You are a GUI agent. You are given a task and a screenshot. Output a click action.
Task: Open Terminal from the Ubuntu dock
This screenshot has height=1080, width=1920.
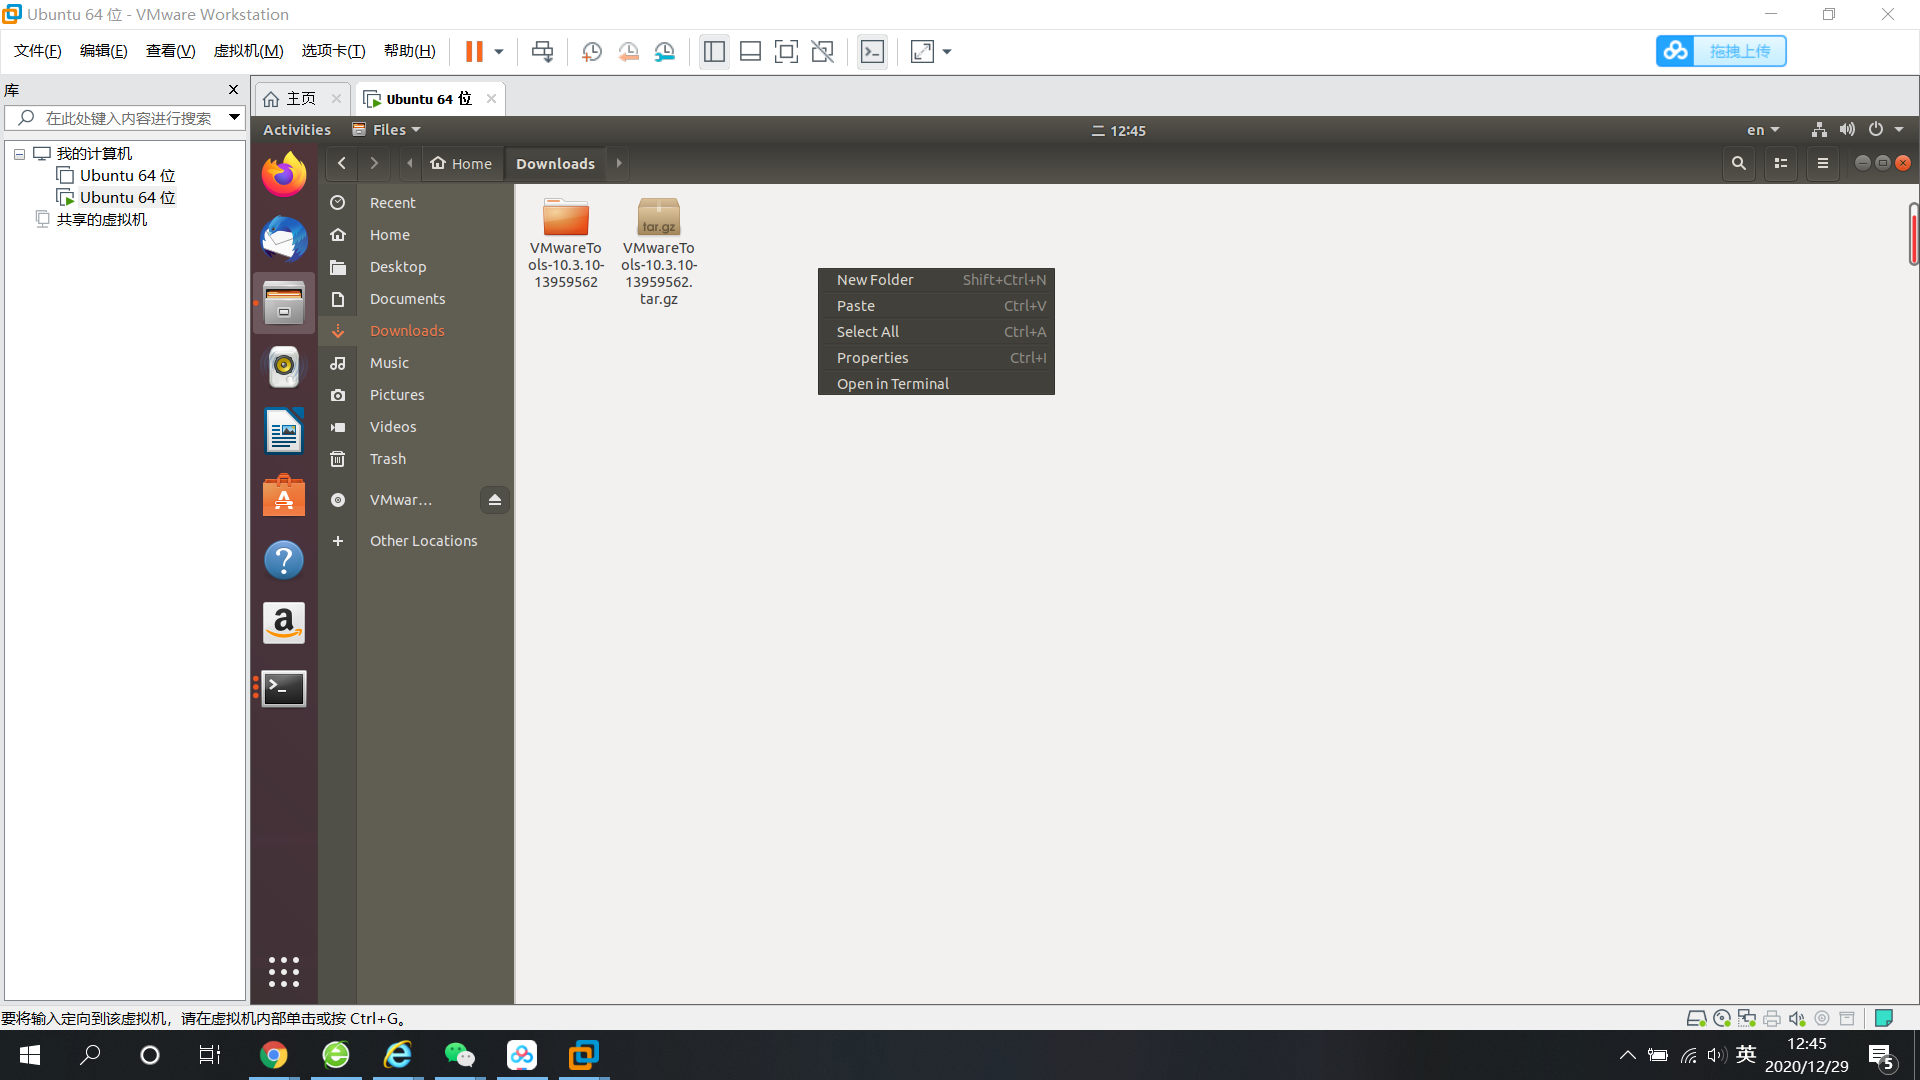tap(284, 688)
